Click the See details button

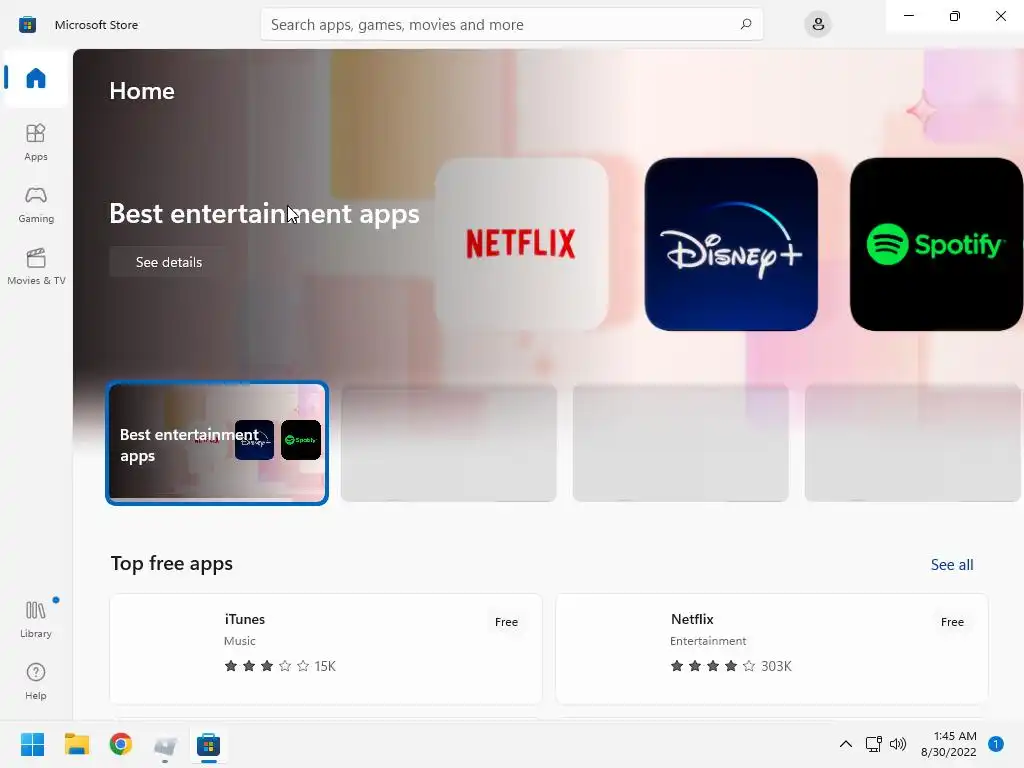click(x=168, y=262)
